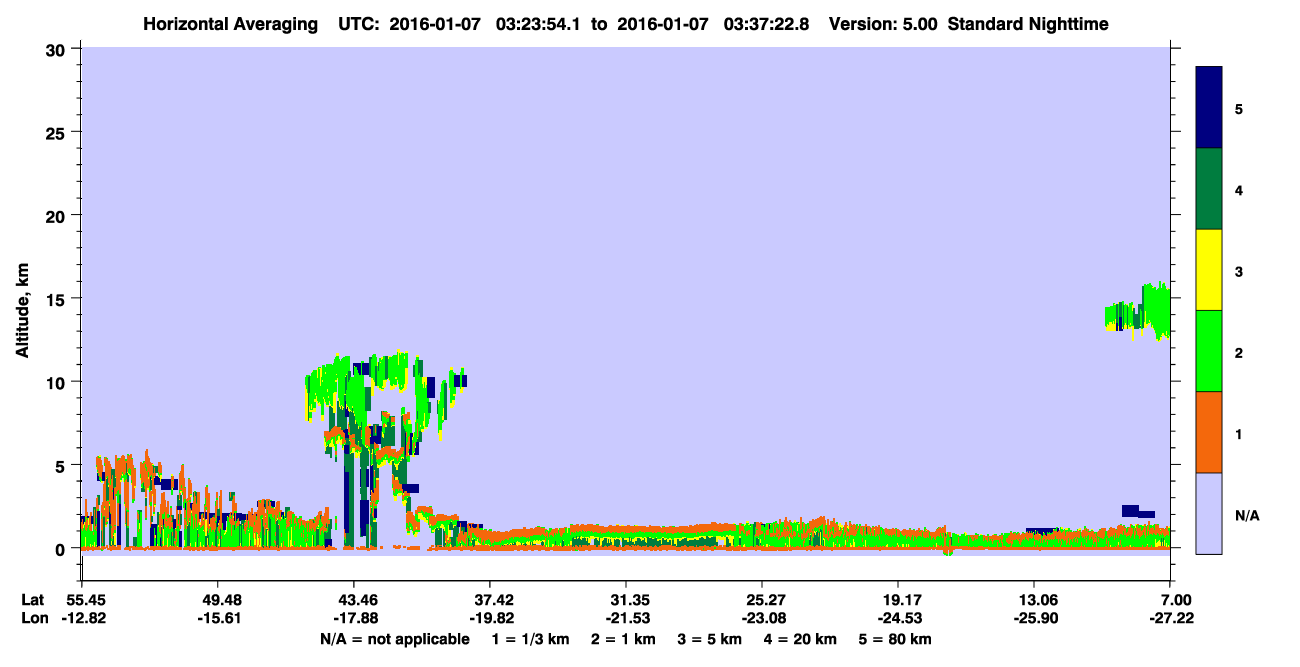Click latitude value 13.06
This screenshot has height=667, width=1300.
coord(1034,600)
